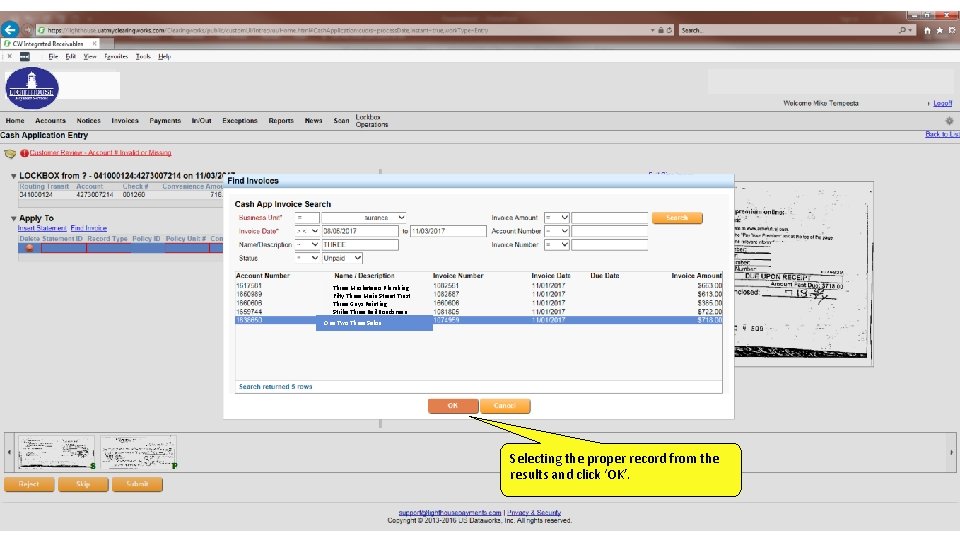Viewport: 960px width, 540px height.
Task: Click the settings gear icon near navigation bar
Action: tap(949, 121)
